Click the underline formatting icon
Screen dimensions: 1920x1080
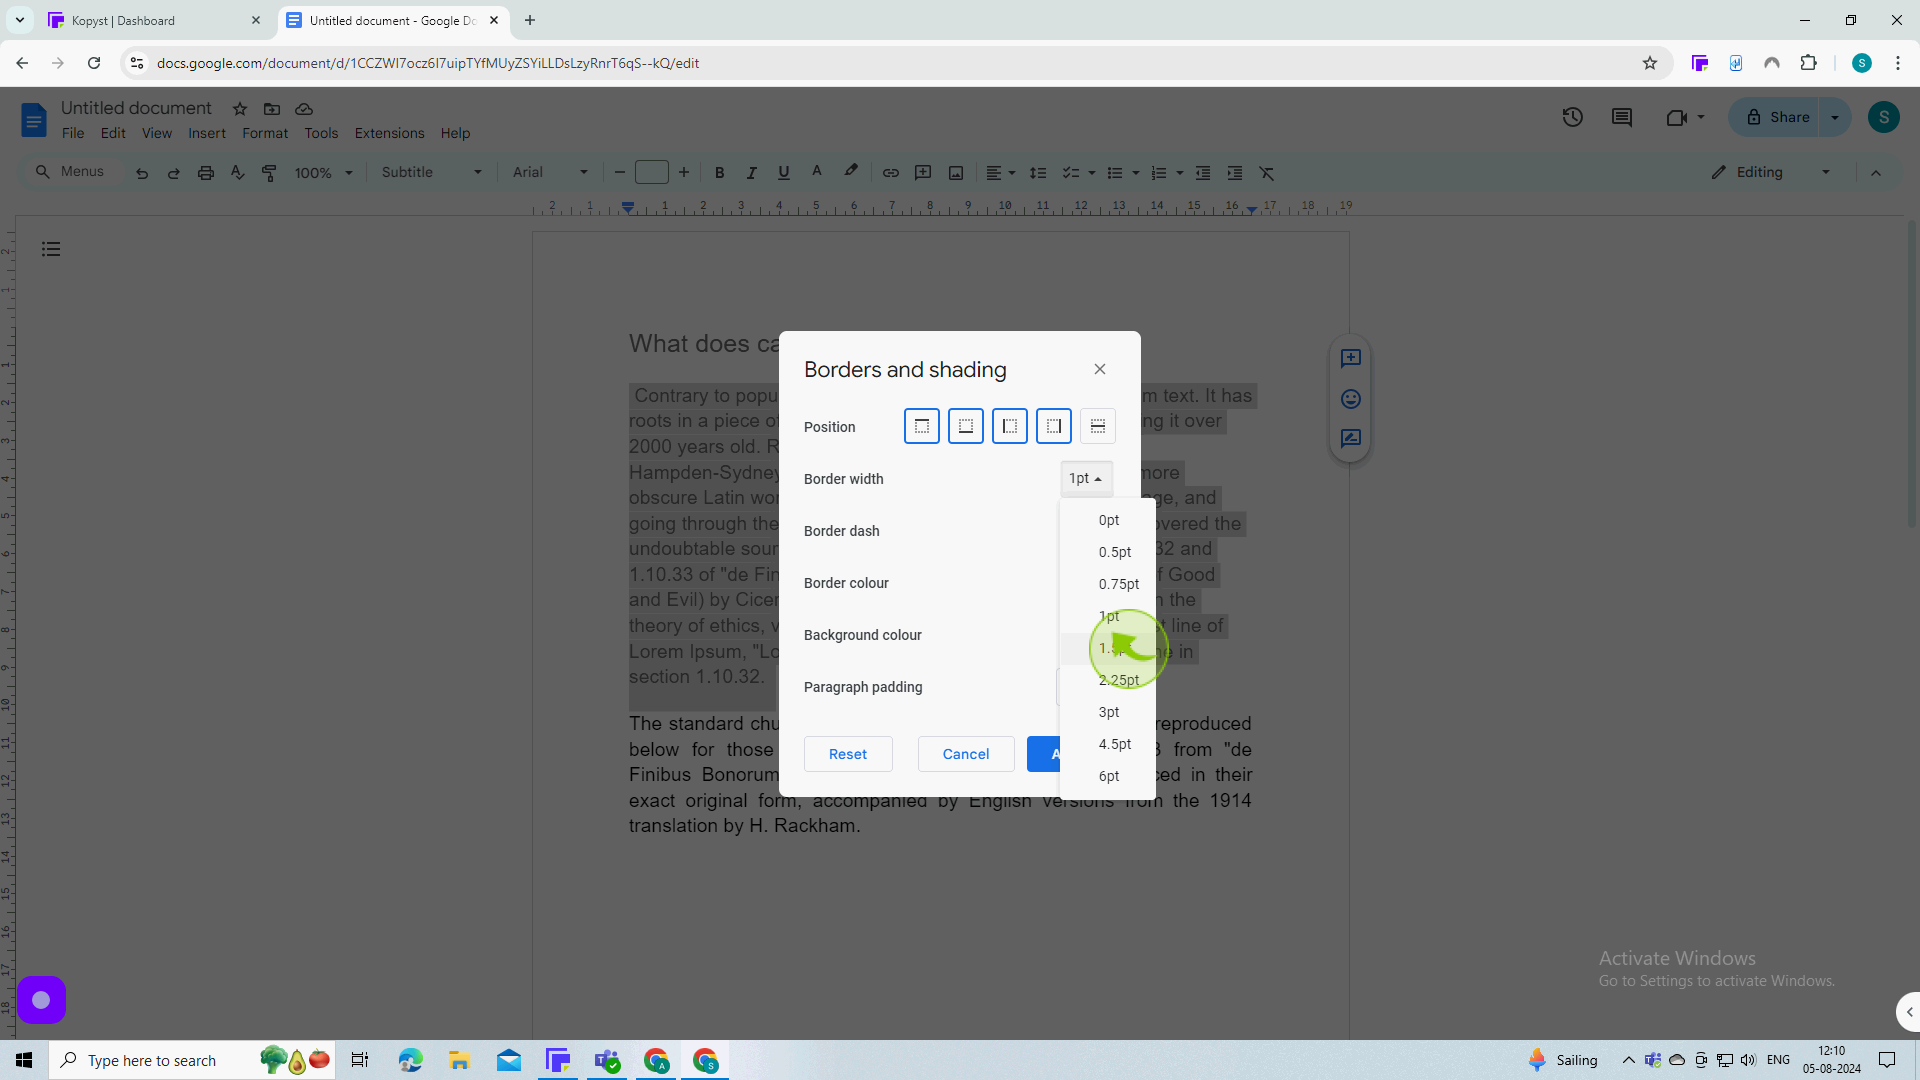pos(782,173)
